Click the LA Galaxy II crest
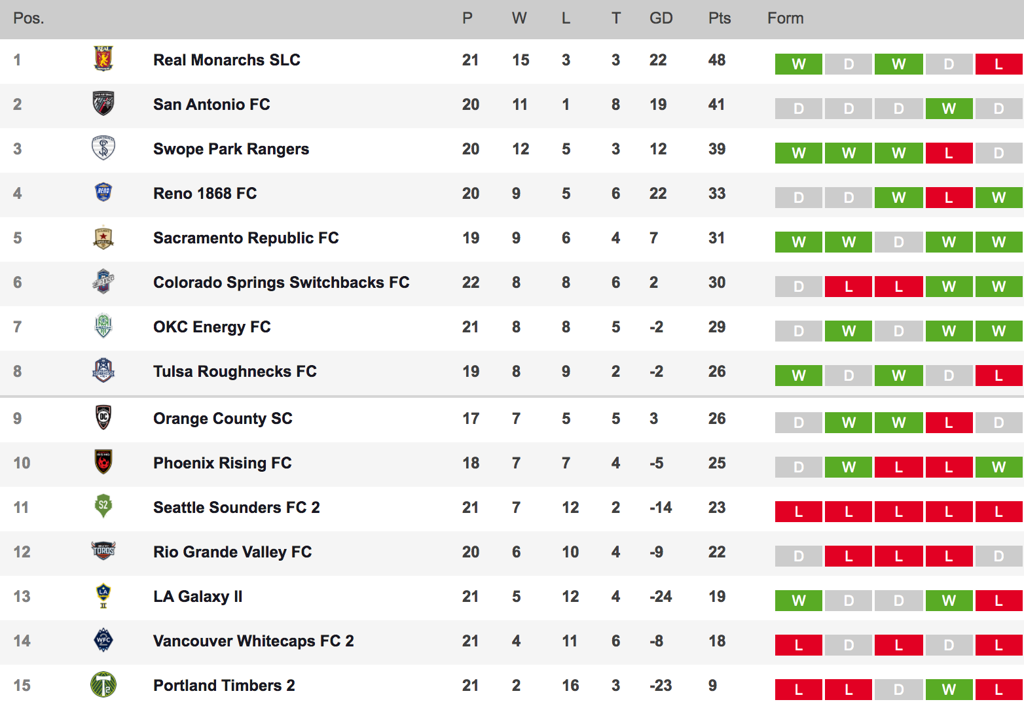The image size is (1024, 704). click(103, 596)
